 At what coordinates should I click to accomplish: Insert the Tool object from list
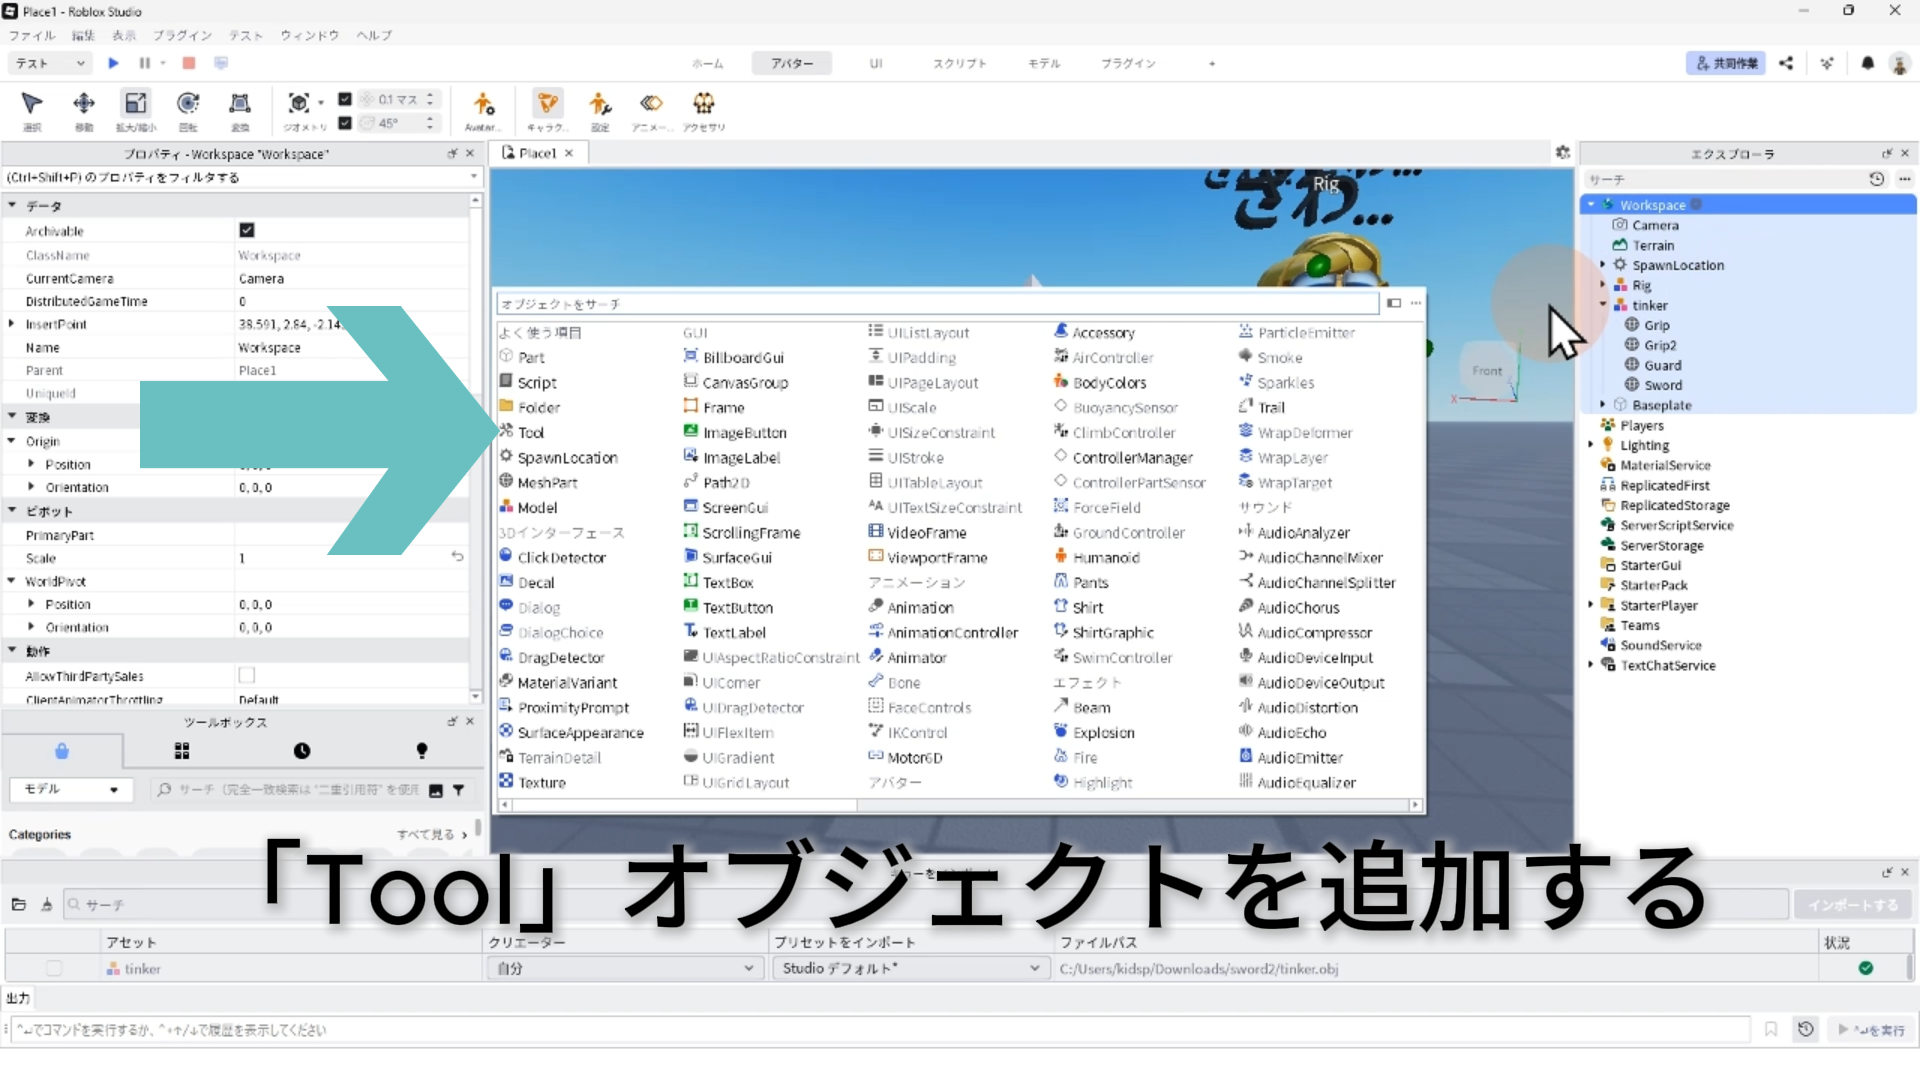point(531,433)
